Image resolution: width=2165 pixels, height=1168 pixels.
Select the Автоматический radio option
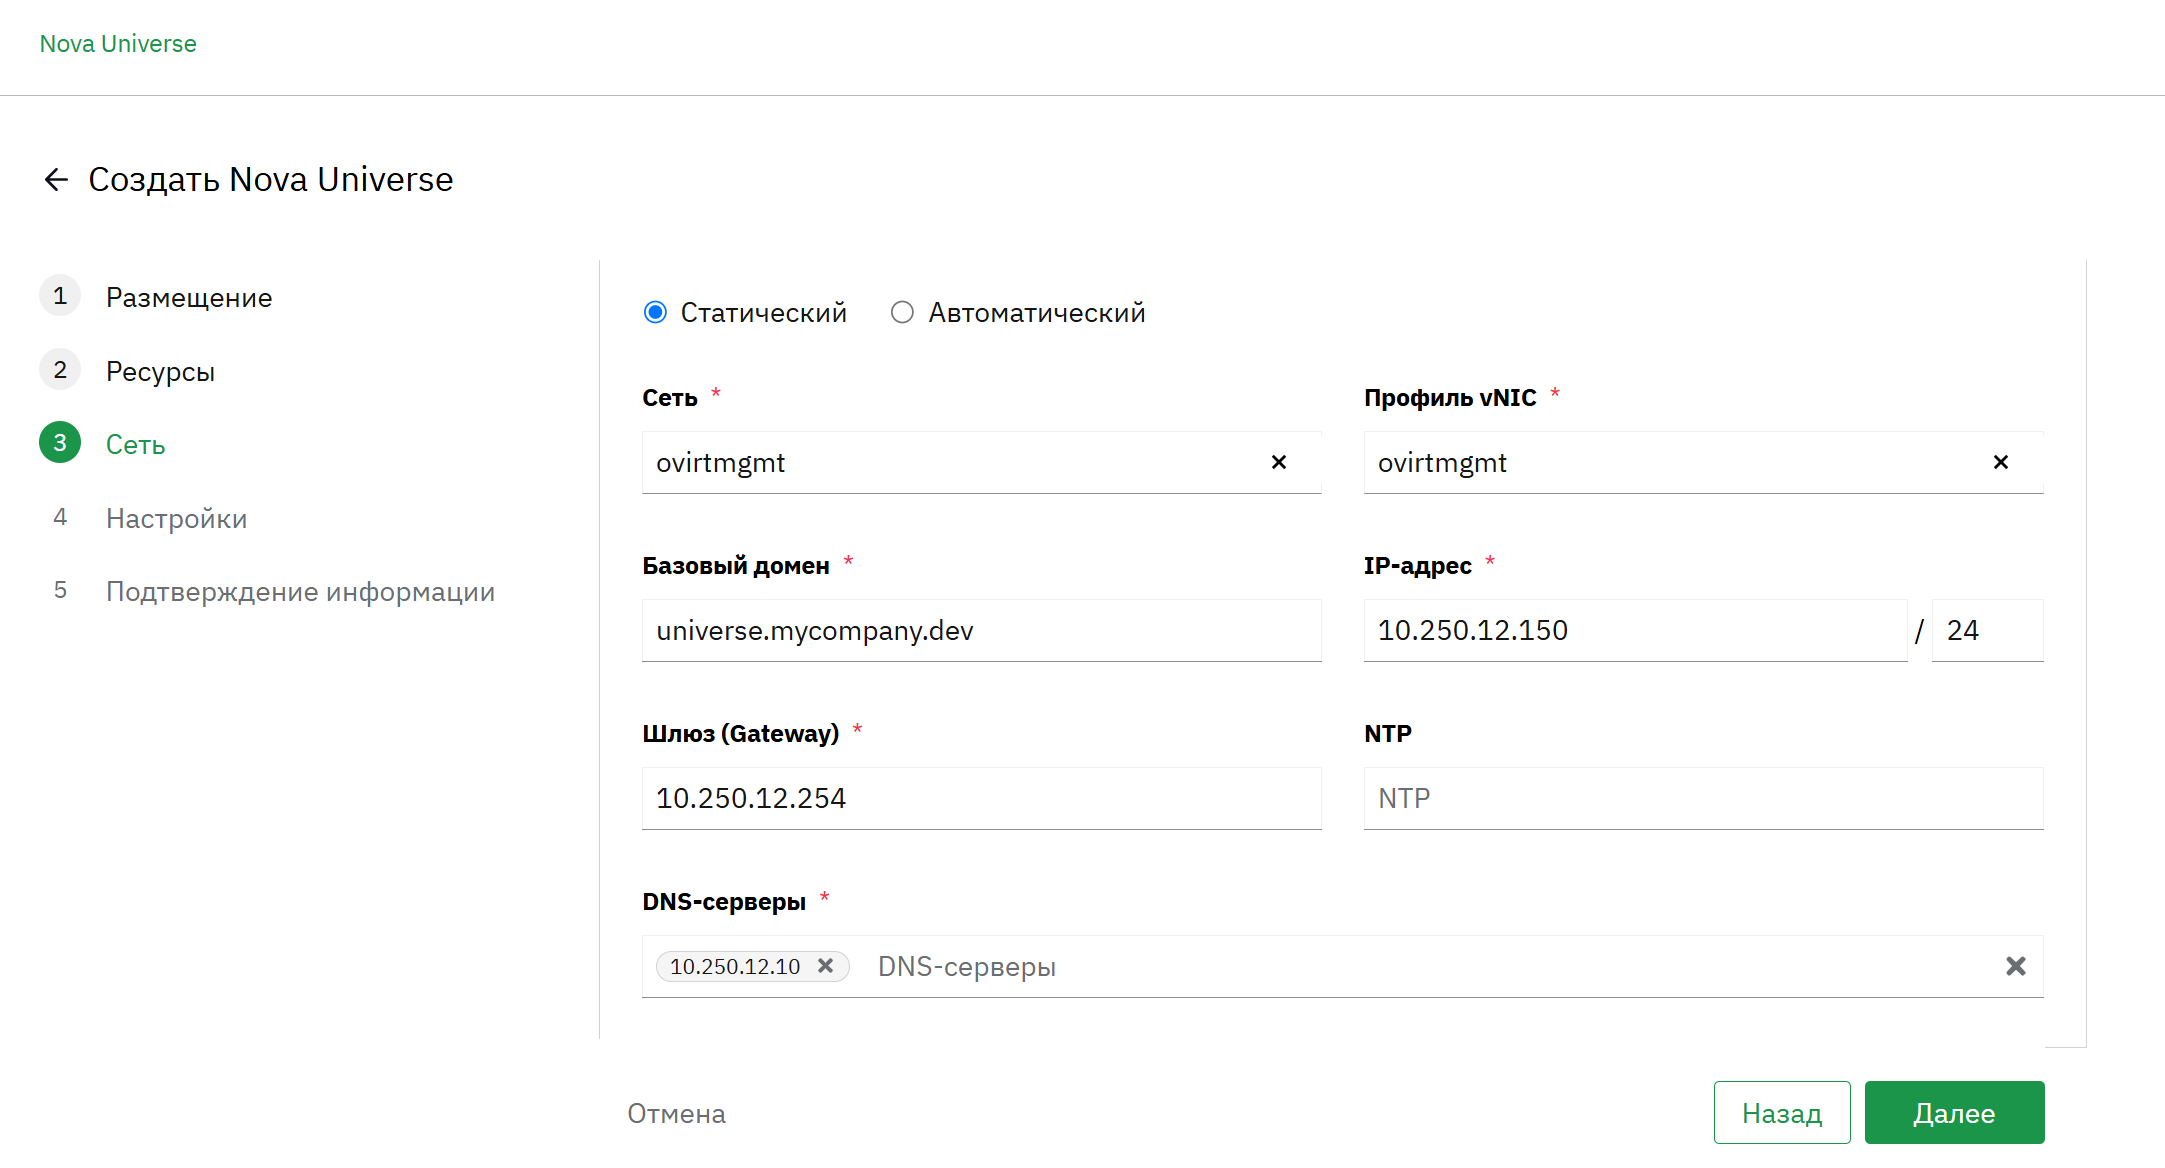902,313
